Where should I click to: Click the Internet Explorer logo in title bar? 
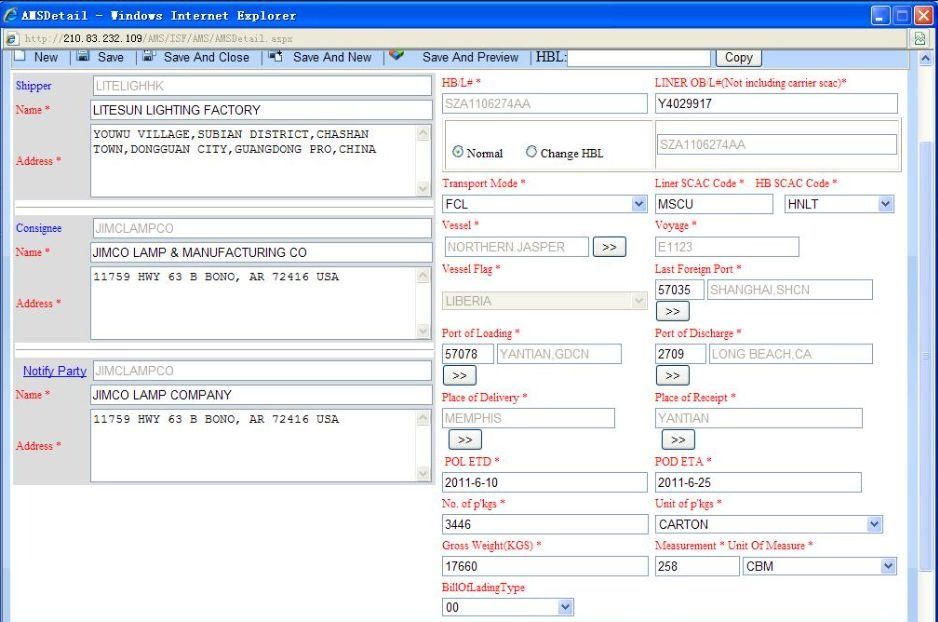click(x=10, y=14)
